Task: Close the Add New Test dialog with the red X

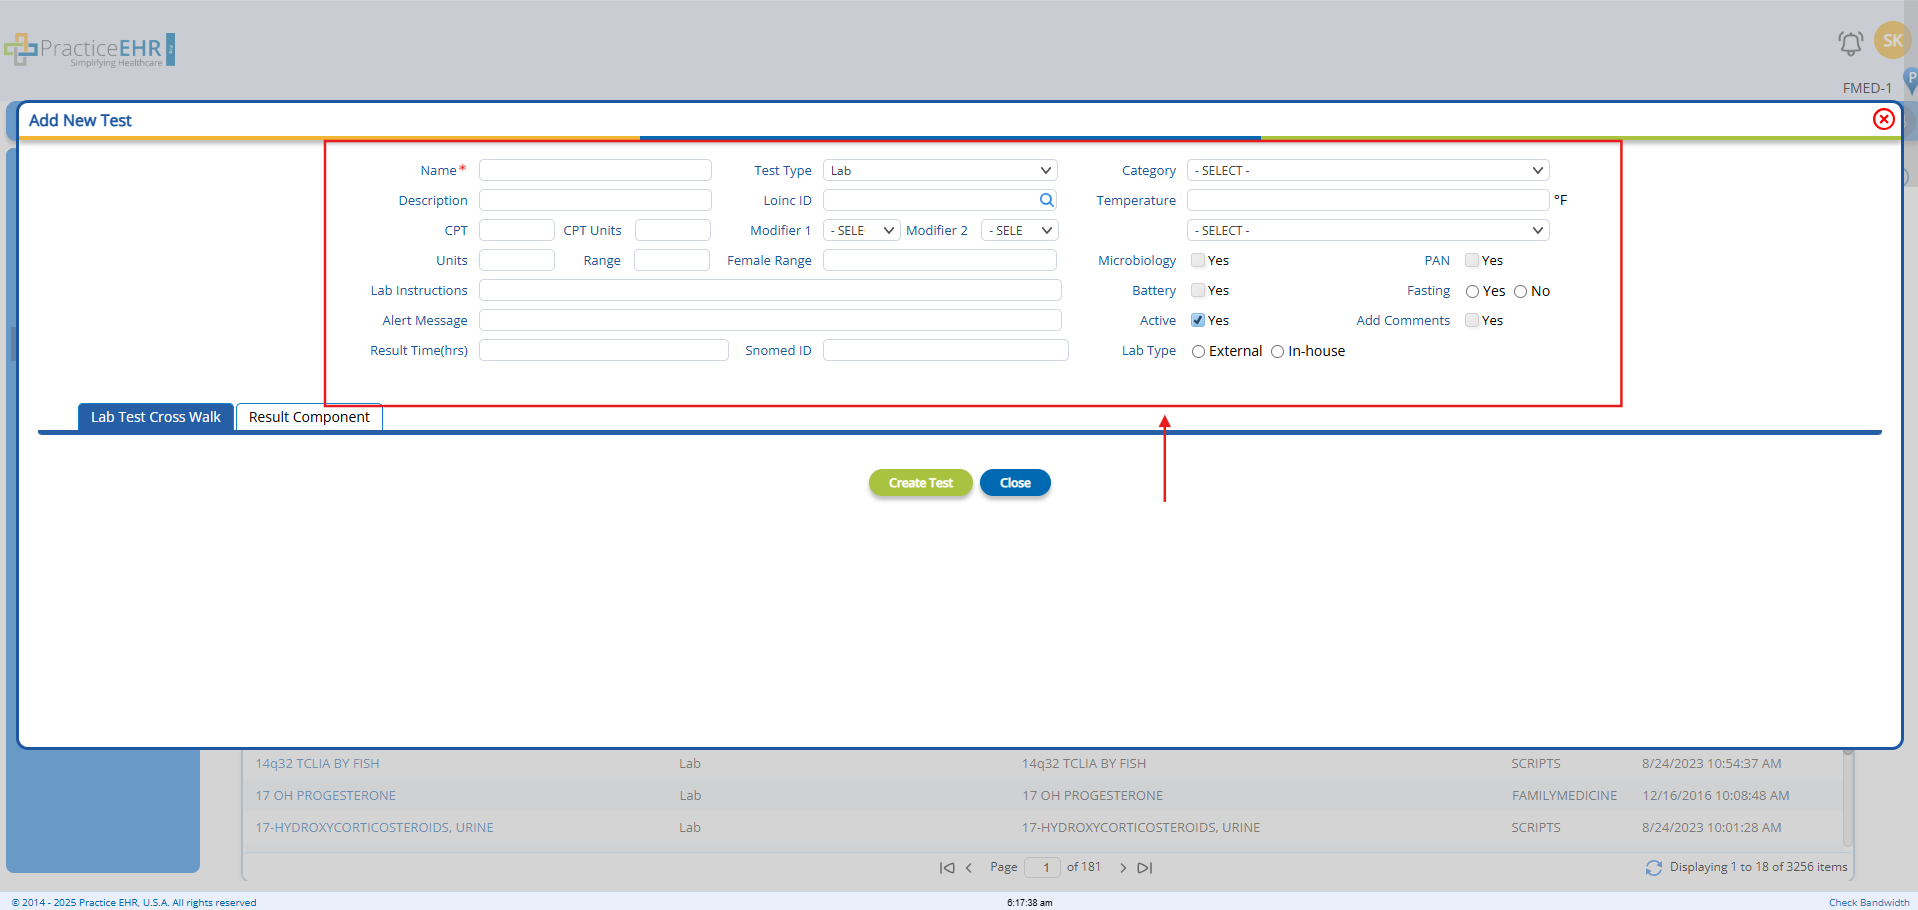Action: 1883,120
